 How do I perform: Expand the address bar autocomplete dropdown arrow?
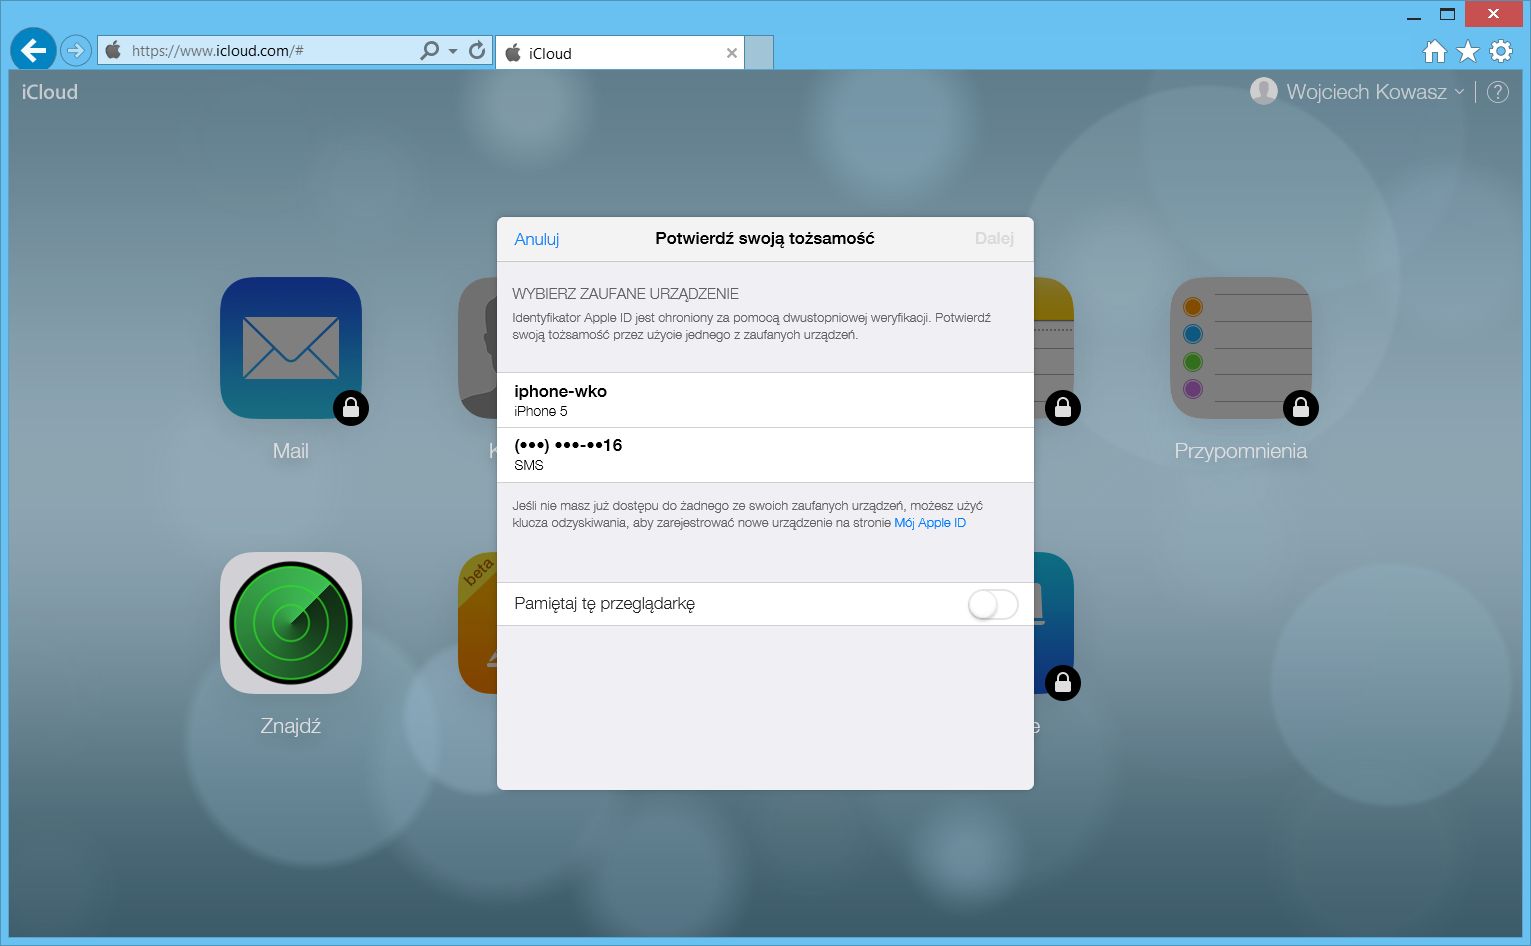pyautogui.click(x=453, y=50)
